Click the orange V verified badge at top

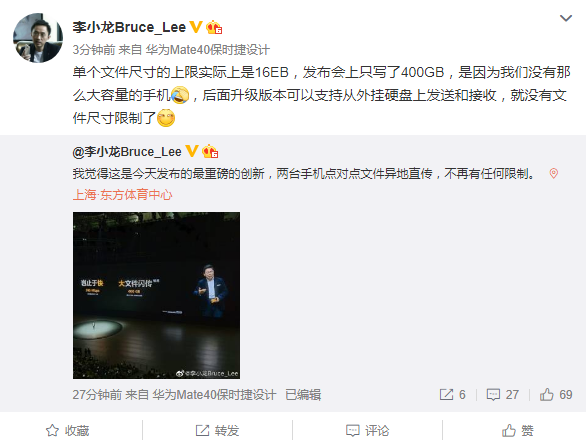[x=196, y=27]
